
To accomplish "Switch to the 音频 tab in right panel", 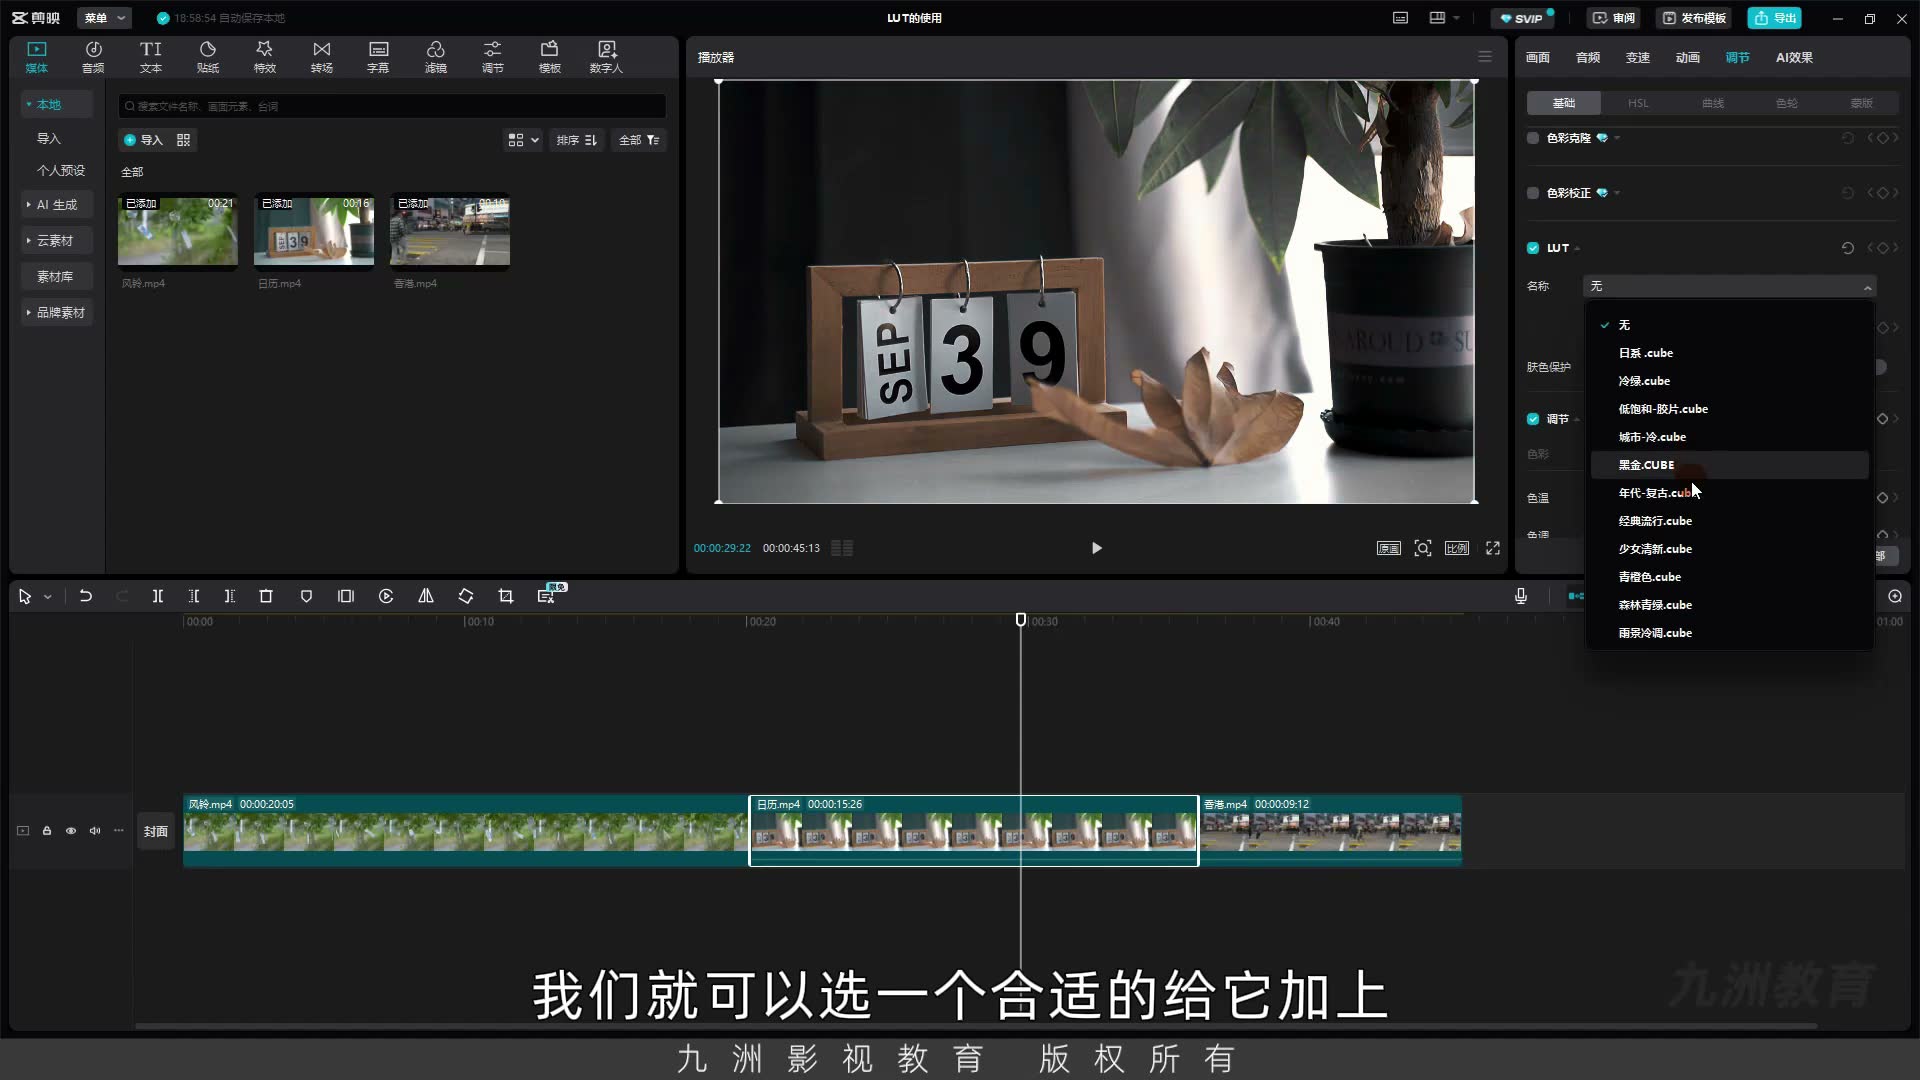I will (1588, 57).
